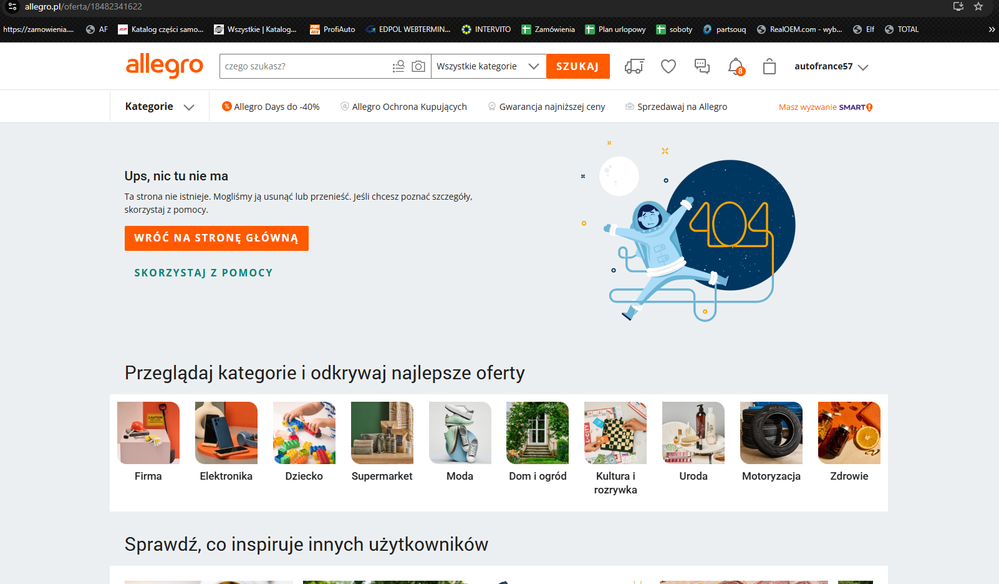Screen dimensions: 999x584
Task: Open the Elf bookmark
Action: [863, 29]
